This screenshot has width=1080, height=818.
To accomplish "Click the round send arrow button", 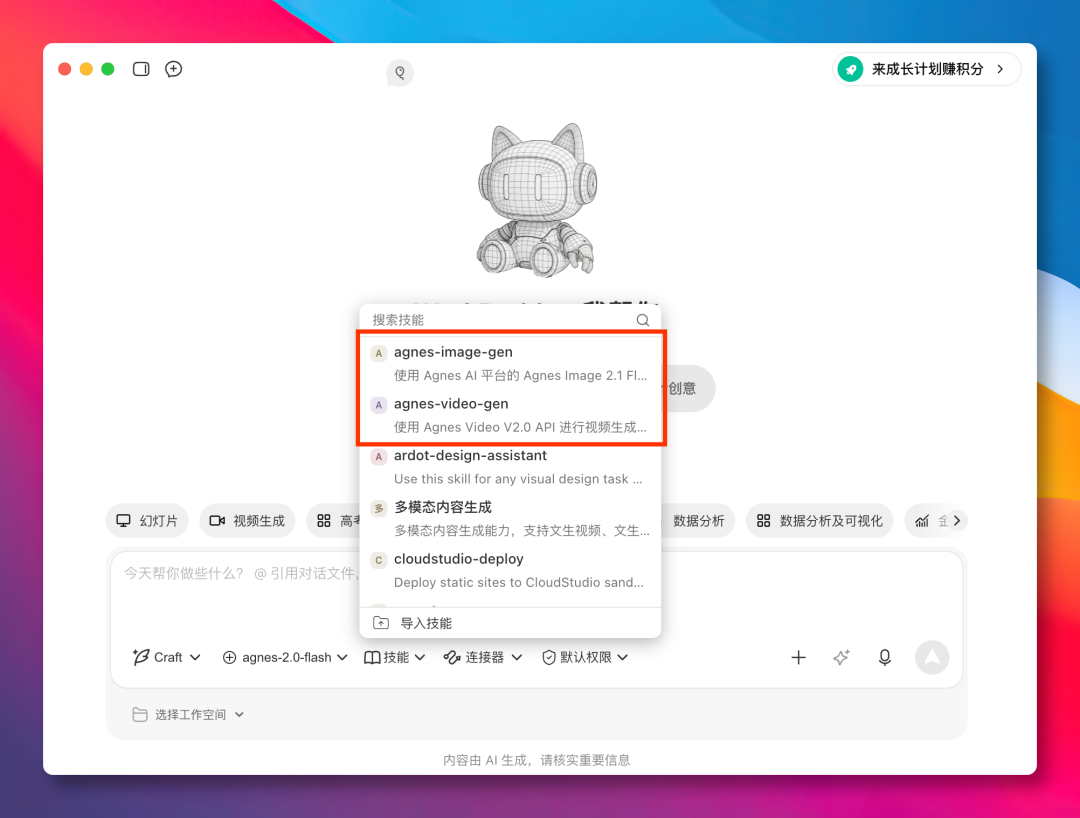I will (x=932, y=658).
